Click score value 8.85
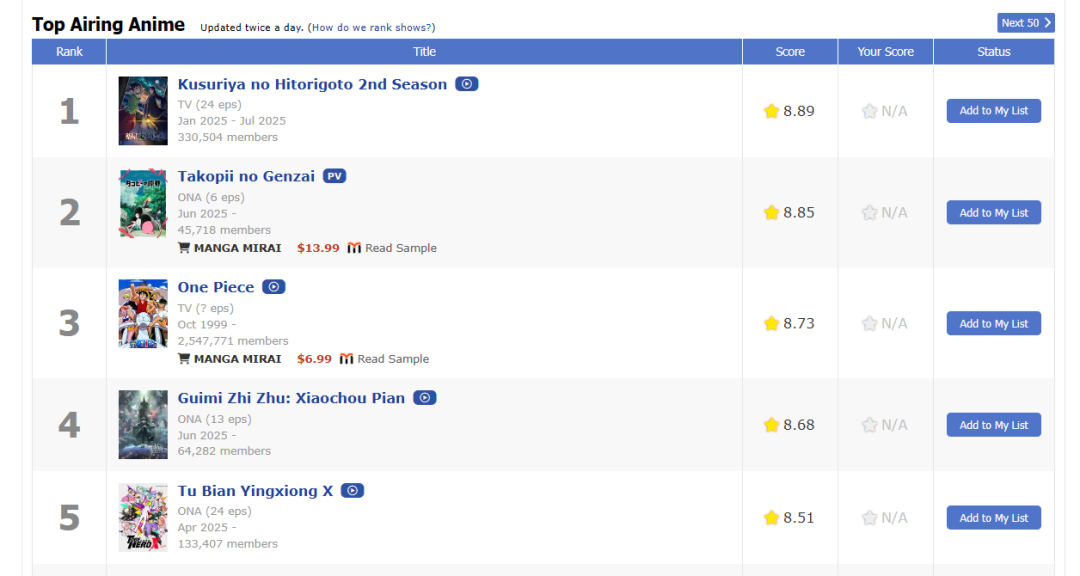The image size is (1080, 576). tap(799, 213)
